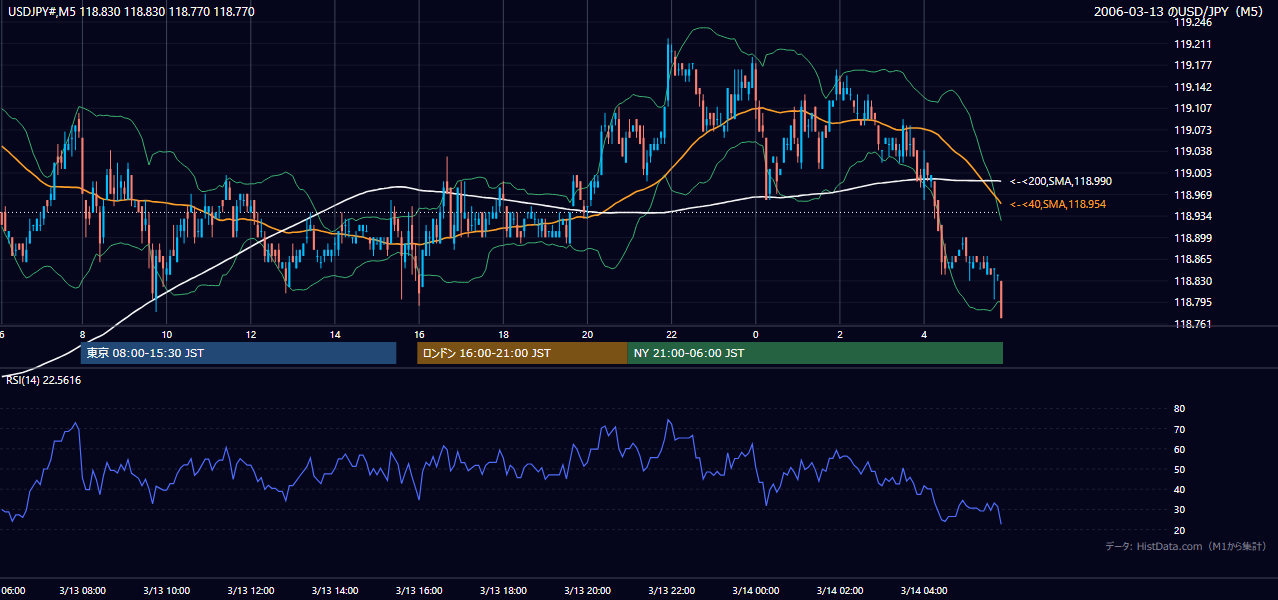Click hour tick 4 under the price chart
The height and width of the screenshot is (600, 1278).
[924, 334]
